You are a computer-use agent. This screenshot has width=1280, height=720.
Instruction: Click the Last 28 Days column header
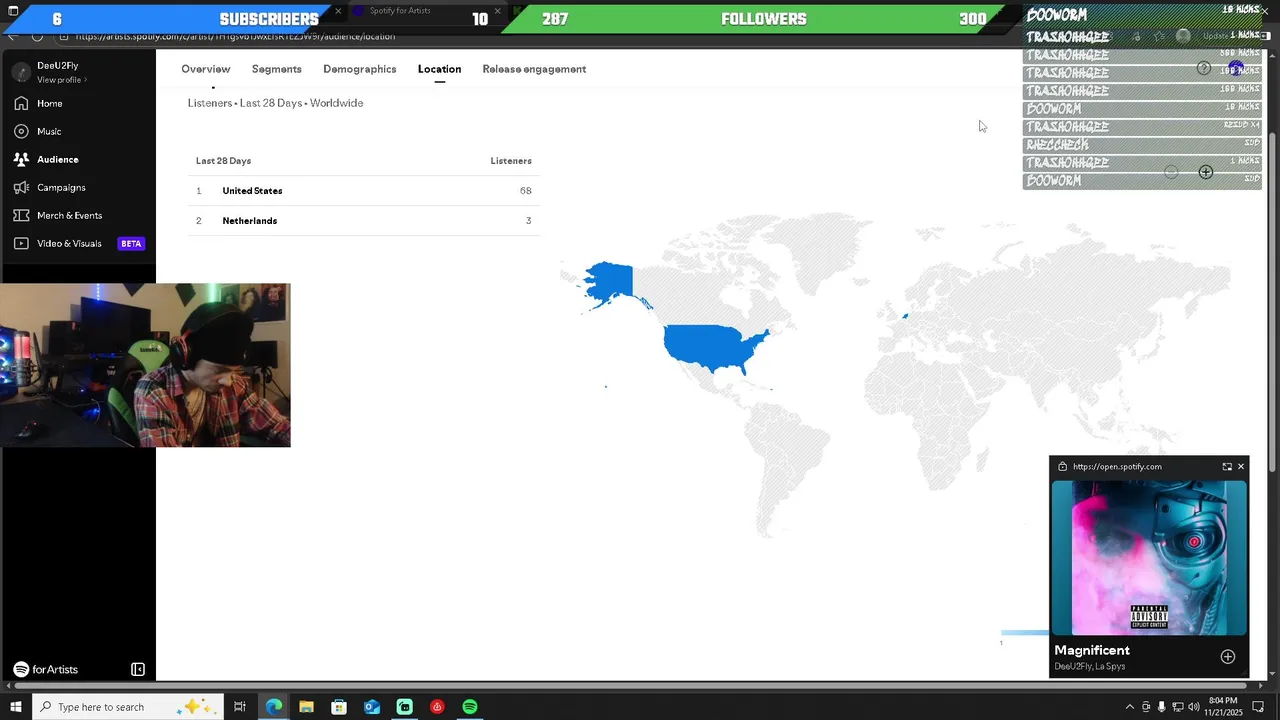(x=223, y=161)
